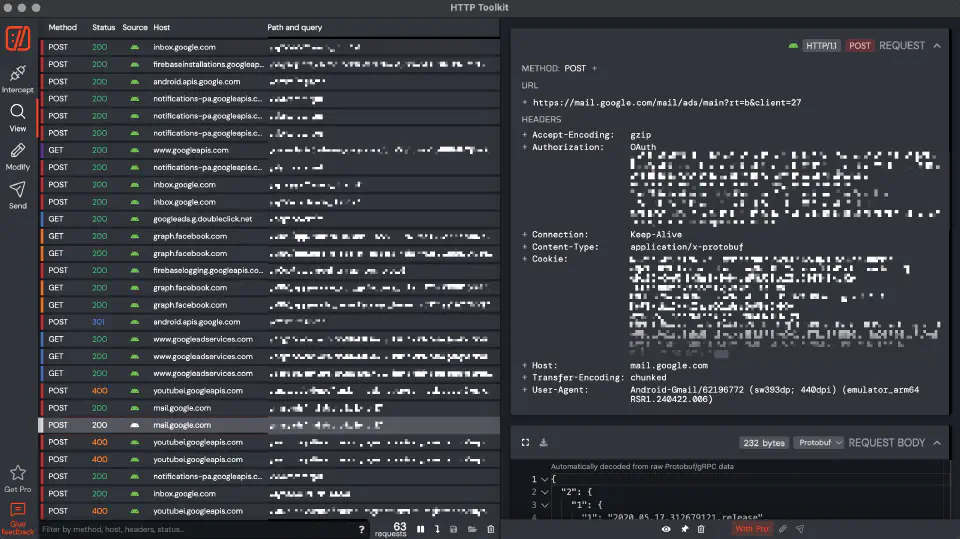Click the application/x-protobuf content type value

coord(686,247)
